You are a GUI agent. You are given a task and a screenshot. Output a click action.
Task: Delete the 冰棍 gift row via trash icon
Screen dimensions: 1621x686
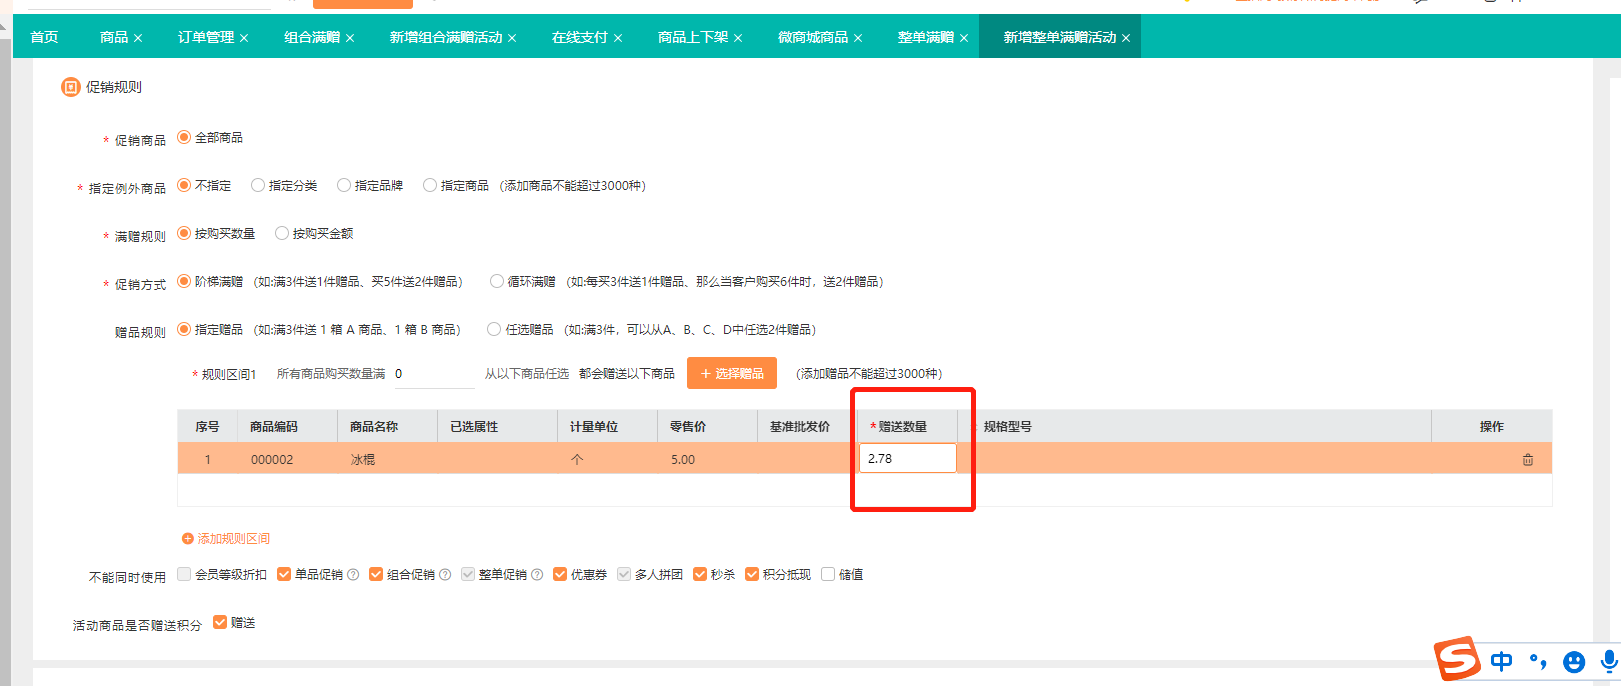[1527, 460]
